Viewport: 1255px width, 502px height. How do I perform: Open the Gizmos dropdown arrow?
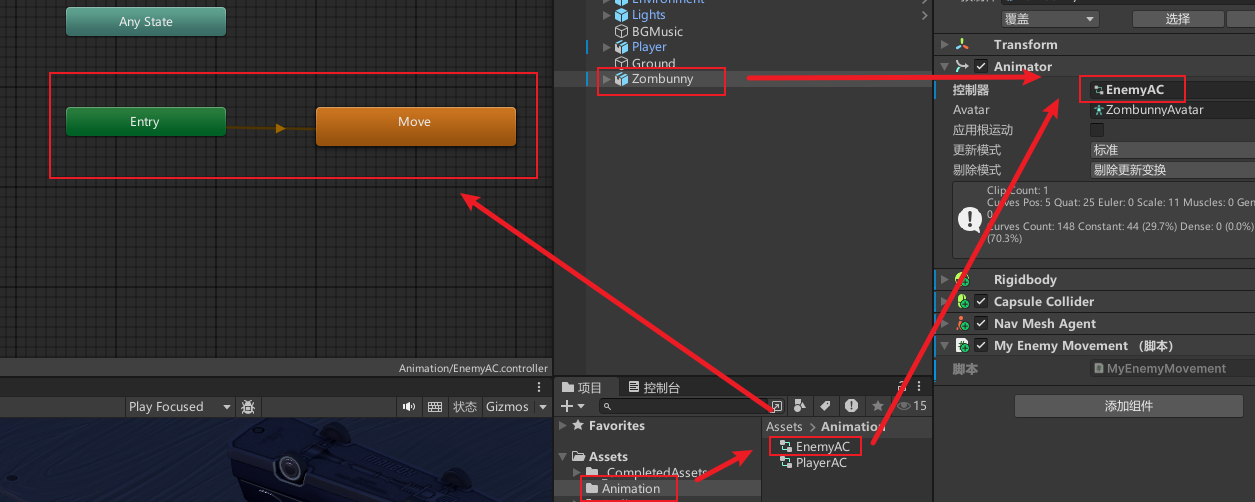(543, 407)
